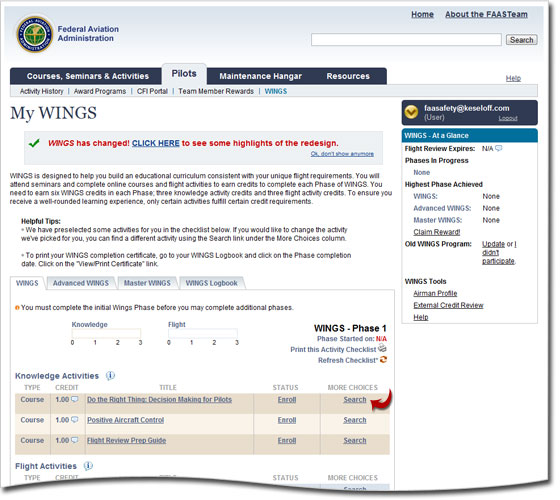This screenshot has width=560, height=500.
Task: Click the Help link below the search
Action: [513, 78]
